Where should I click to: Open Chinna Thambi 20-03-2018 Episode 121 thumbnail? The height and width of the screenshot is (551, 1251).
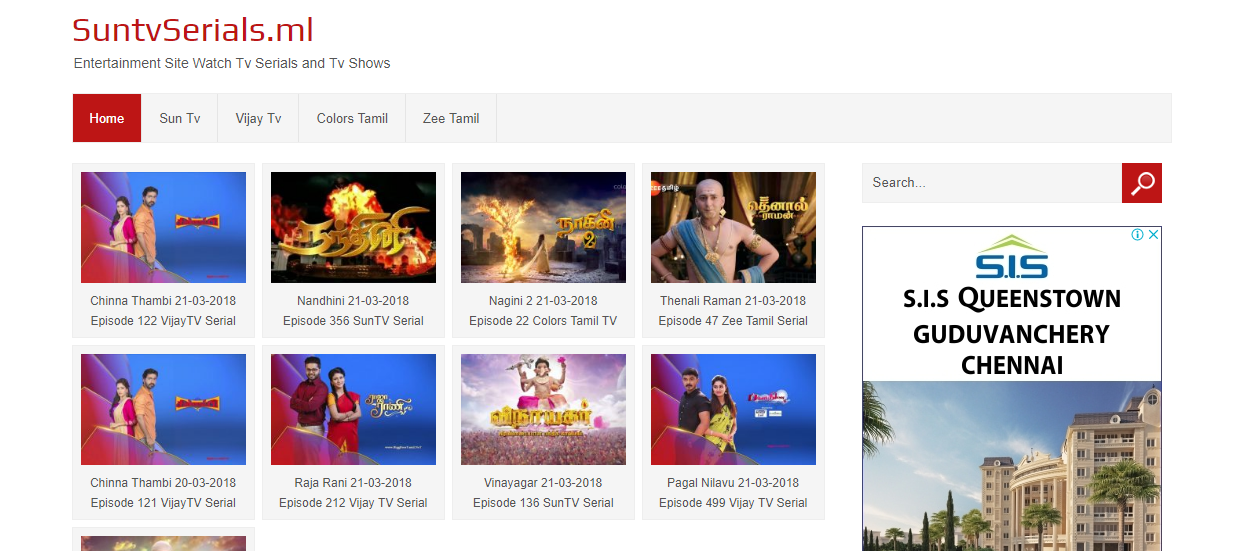coord(163,409)
